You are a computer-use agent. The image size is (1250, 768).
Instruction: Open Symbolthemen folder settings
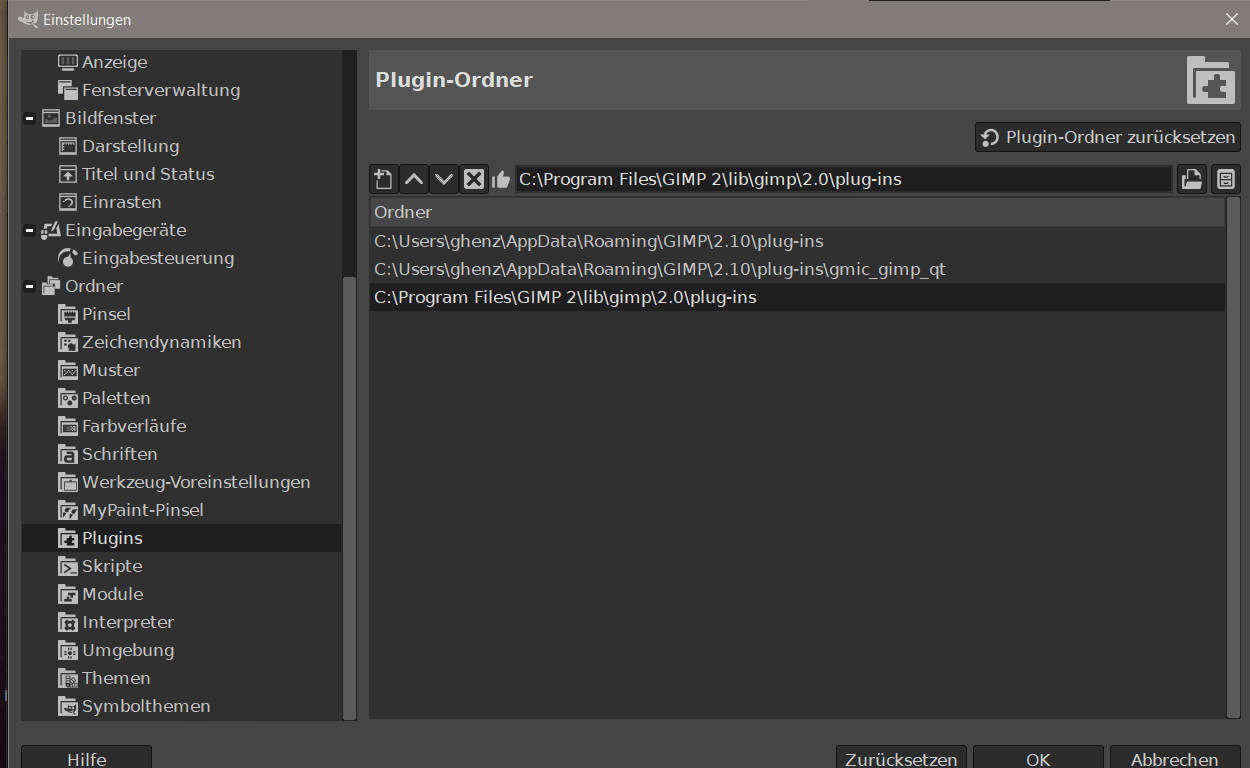(146, 706)
